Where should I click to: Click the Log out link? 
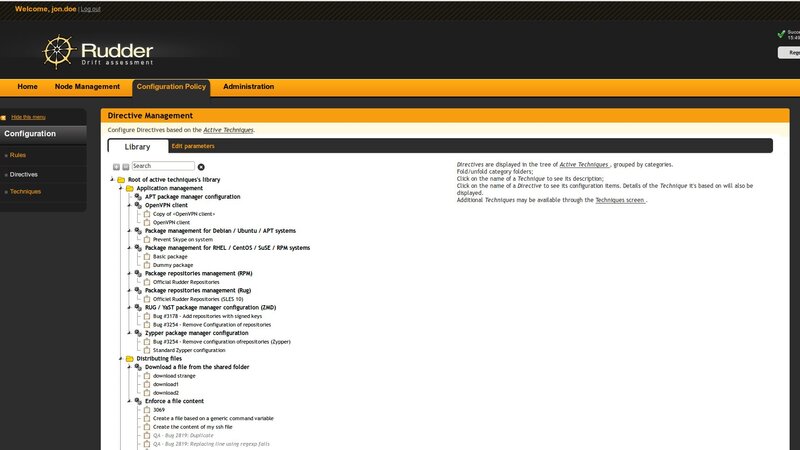[90, 9]
